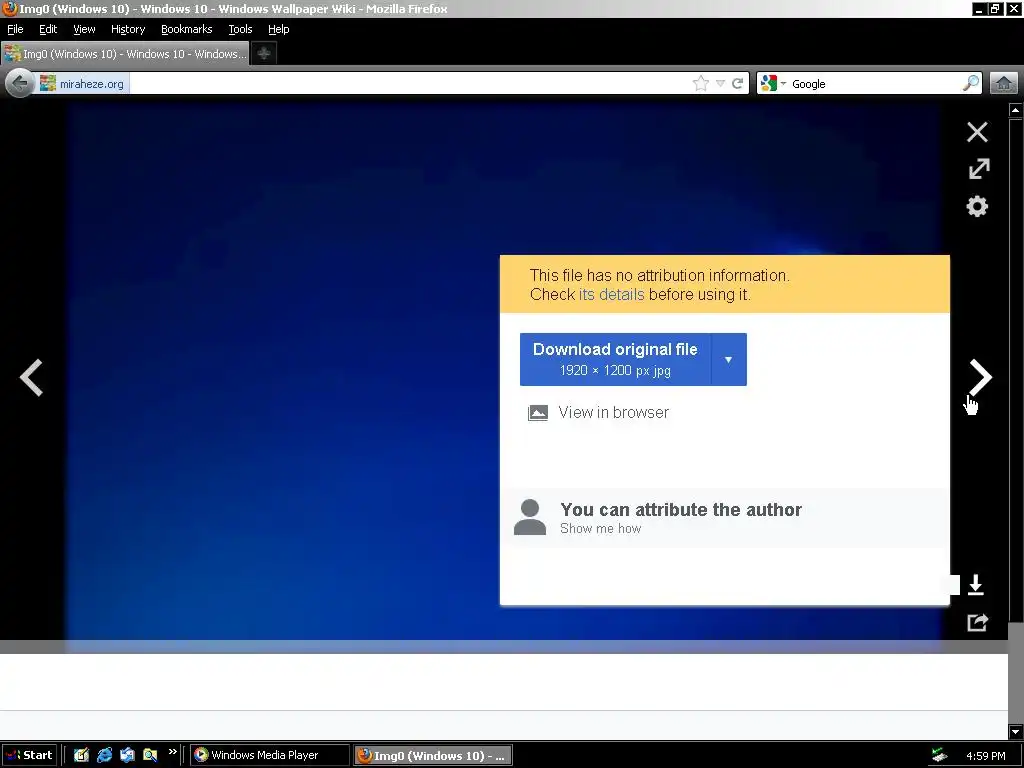Open the Edit menu
1024x768 pixels.
coord(48,29)
